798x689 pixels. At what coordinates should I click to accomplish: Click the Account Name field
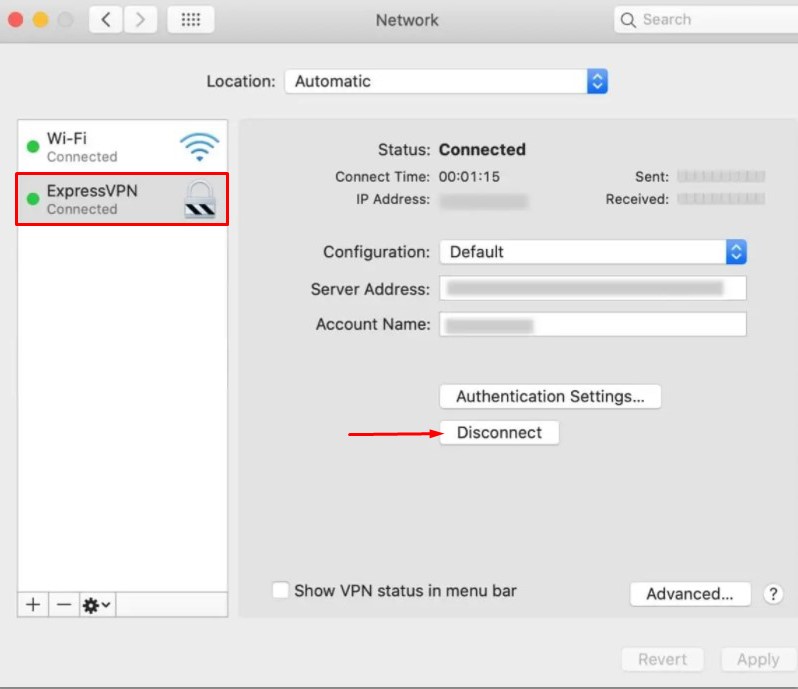pyautogui.click(x=593, y=324)
